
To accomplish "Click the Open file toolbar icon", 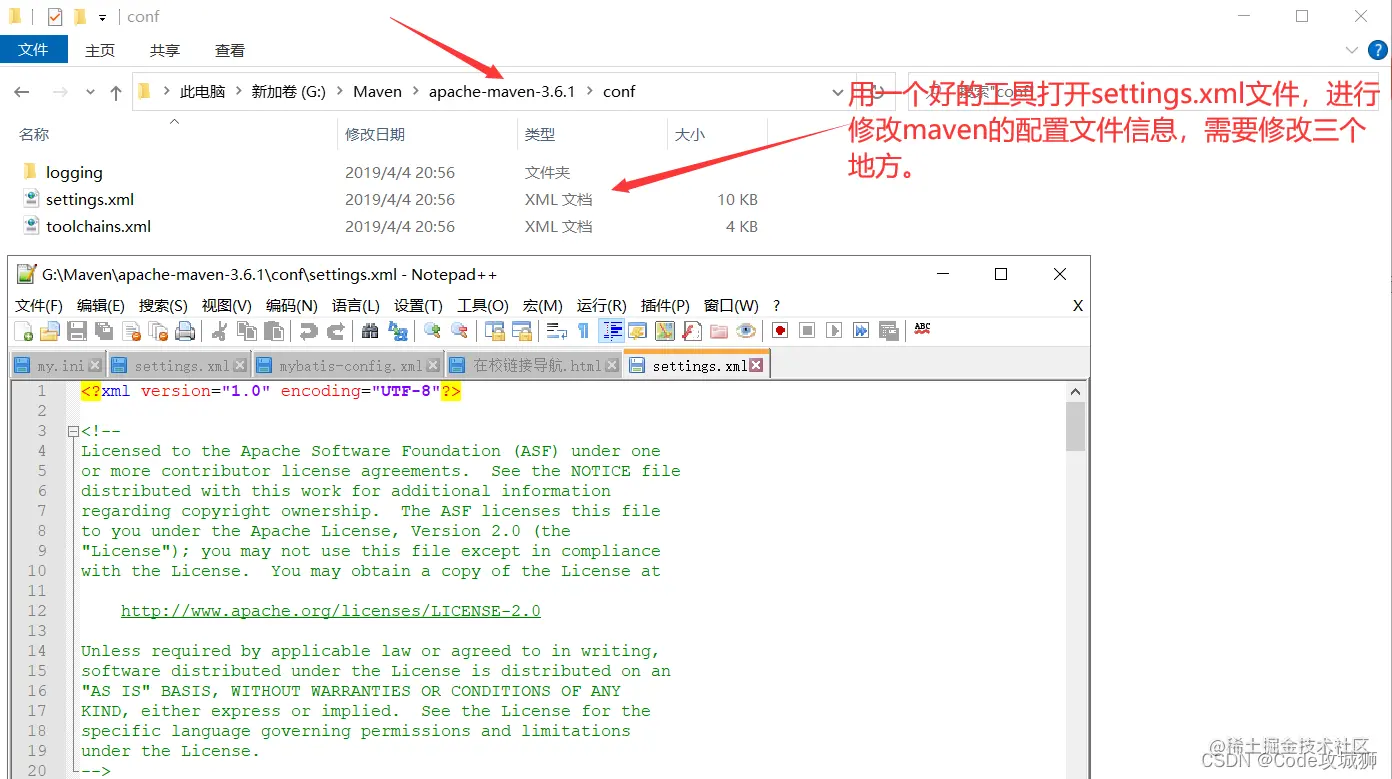I will click(x=49, y=330).
